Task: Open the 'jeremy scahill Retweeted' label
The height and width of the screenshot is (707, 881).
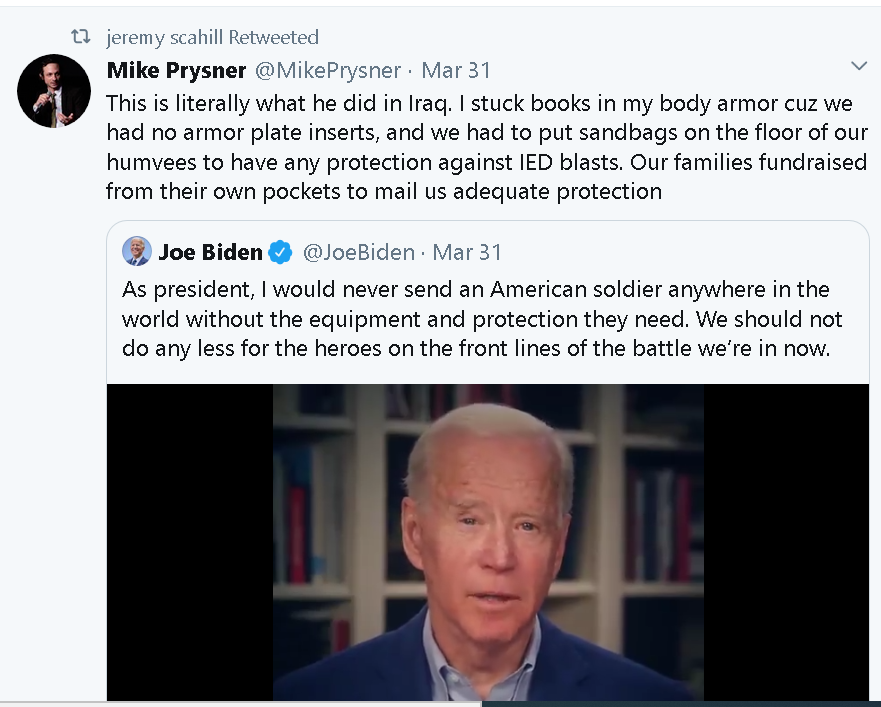Action: tap(212, 38)
